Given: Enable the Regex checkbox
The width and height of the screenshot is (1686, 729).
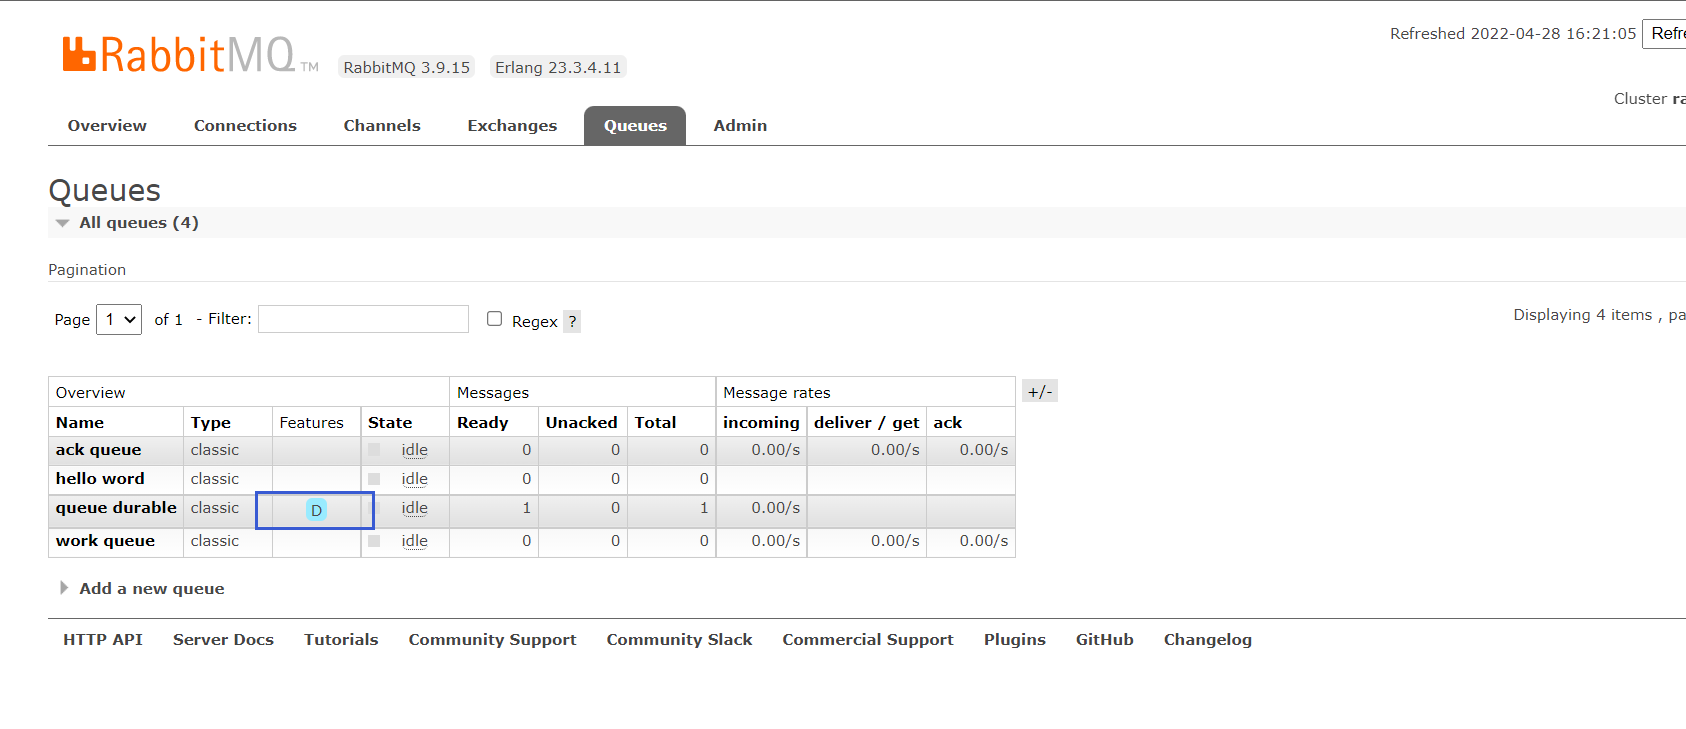Looking at the screenshot, I should click(494, 319).
